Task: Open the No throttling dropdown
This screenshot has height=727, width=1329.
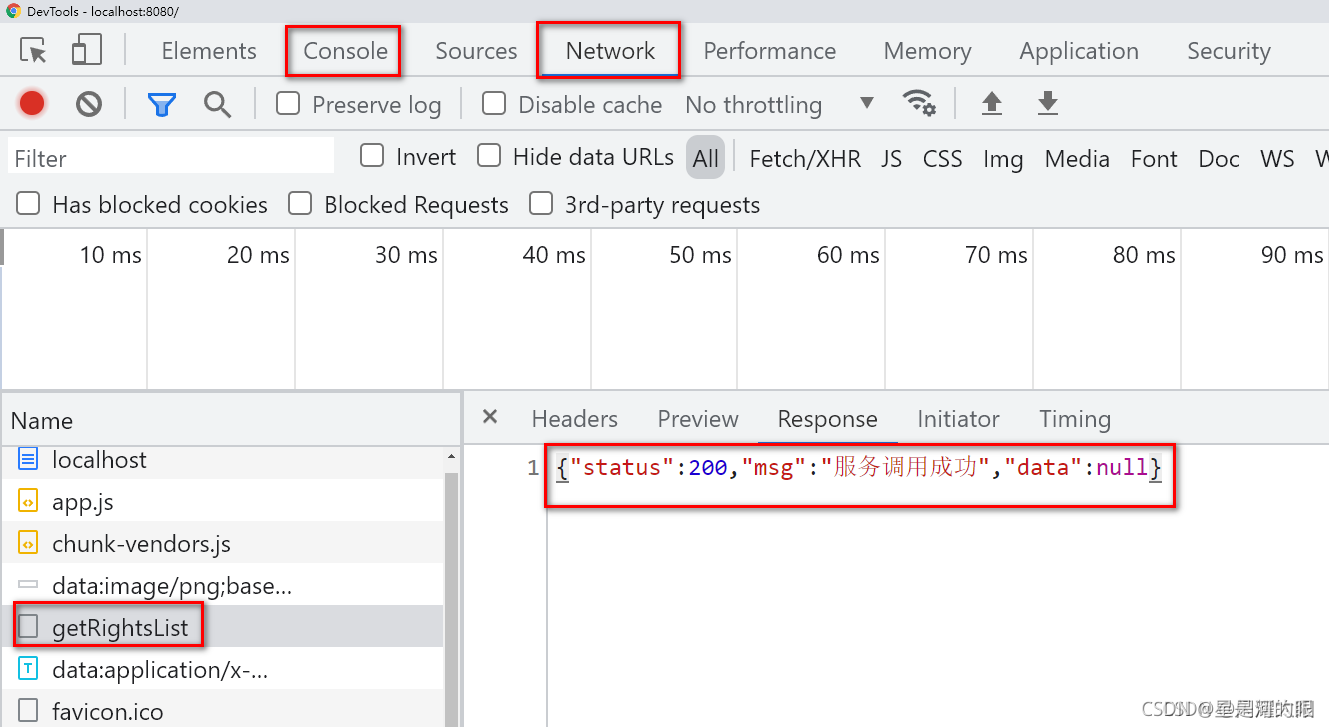Action: click(x=780, y=104)
